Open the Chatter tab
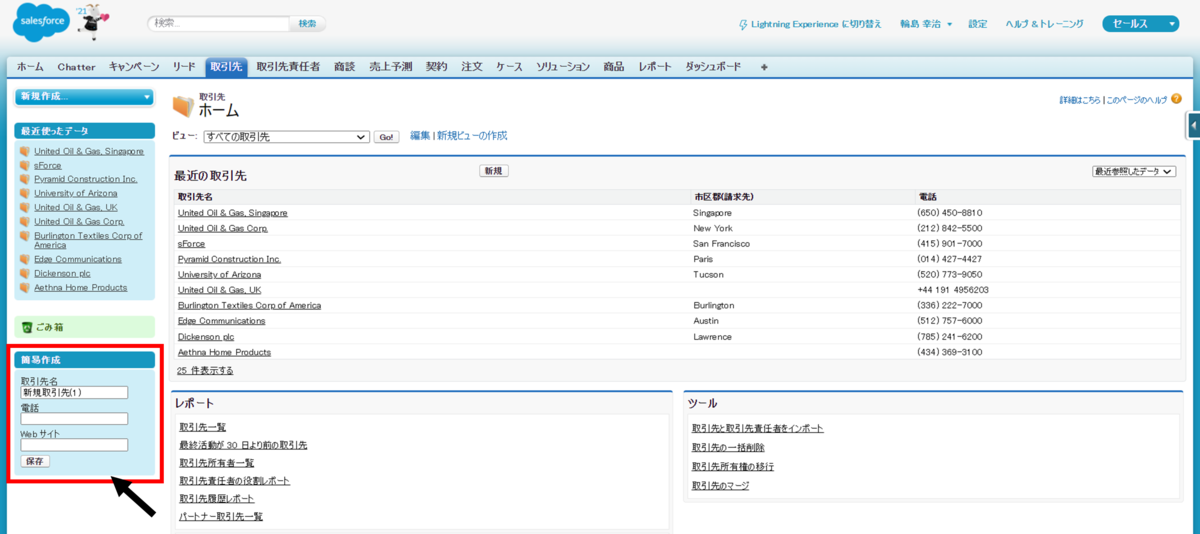This screenshot has width=1200, height=534. click(77, 67)
